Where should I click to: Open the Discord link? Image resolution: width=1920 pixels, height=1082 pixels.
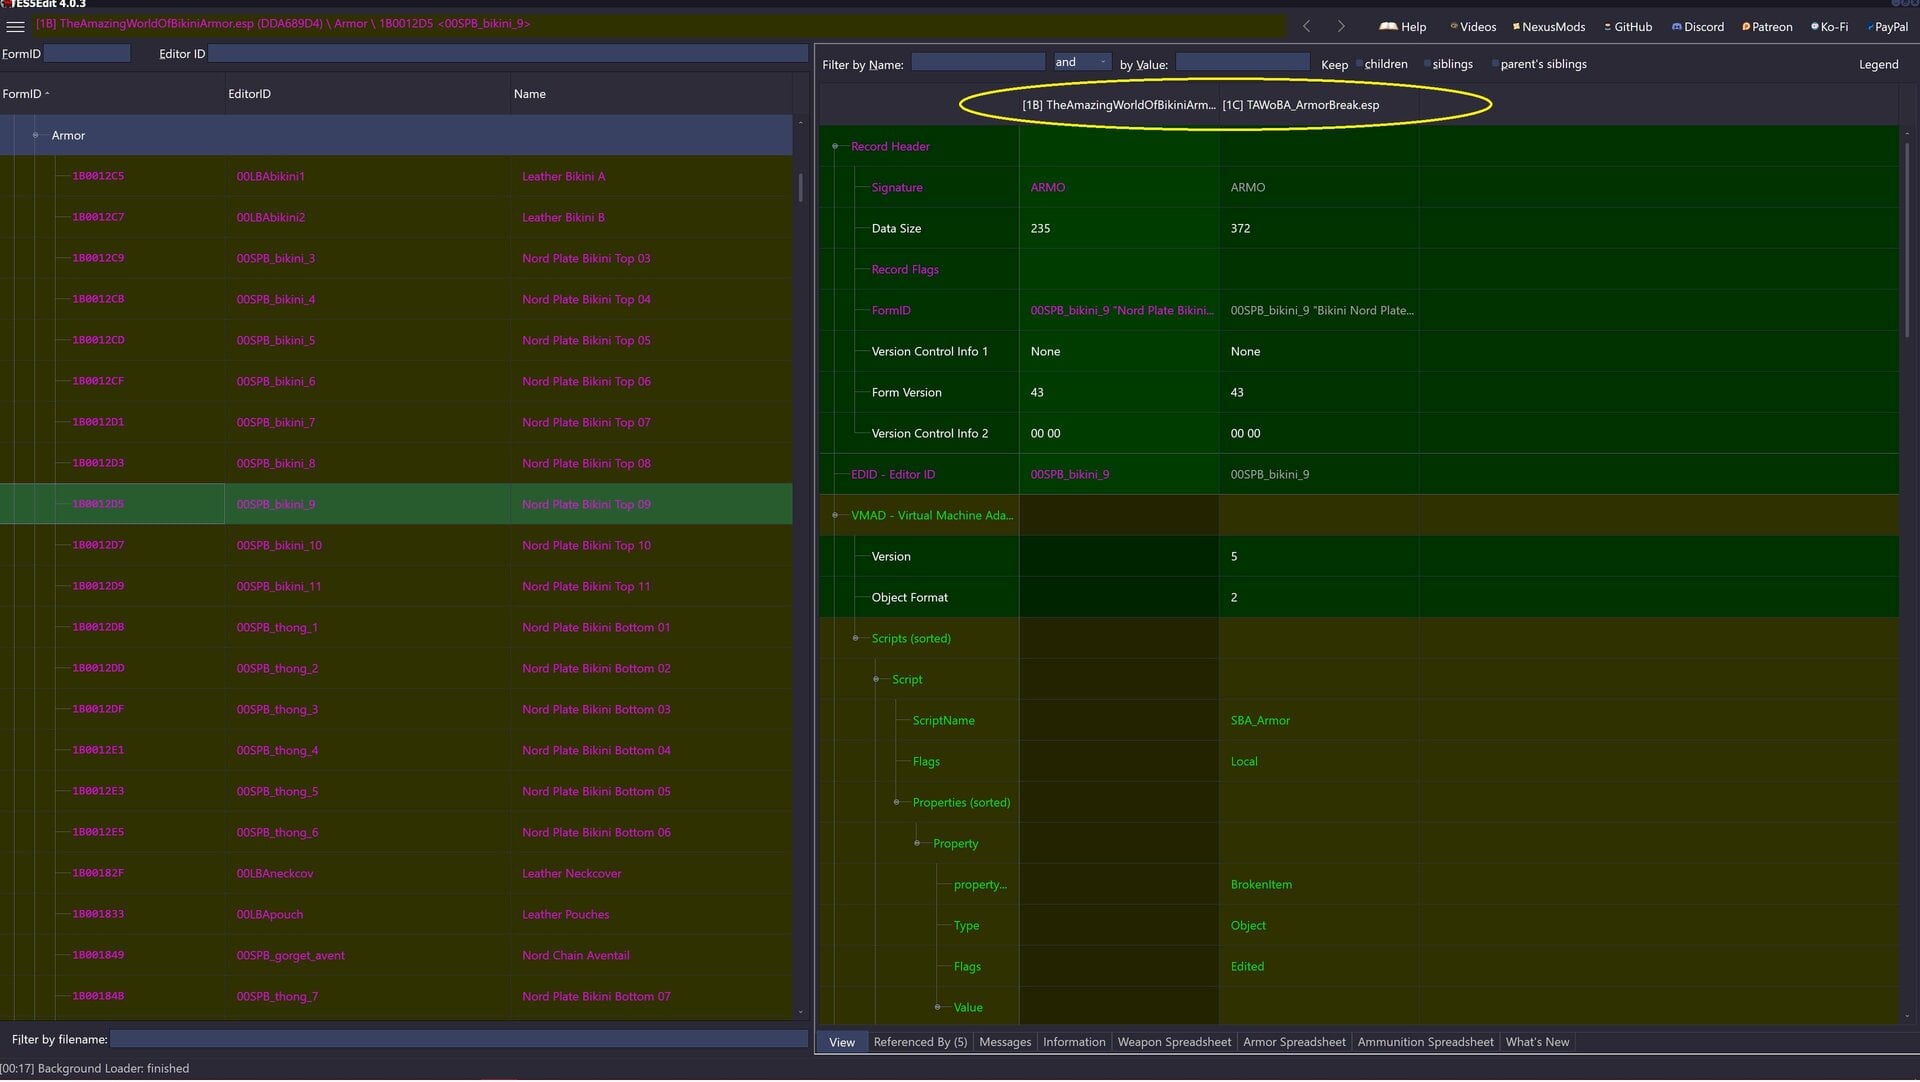[x=1698, y=27]
